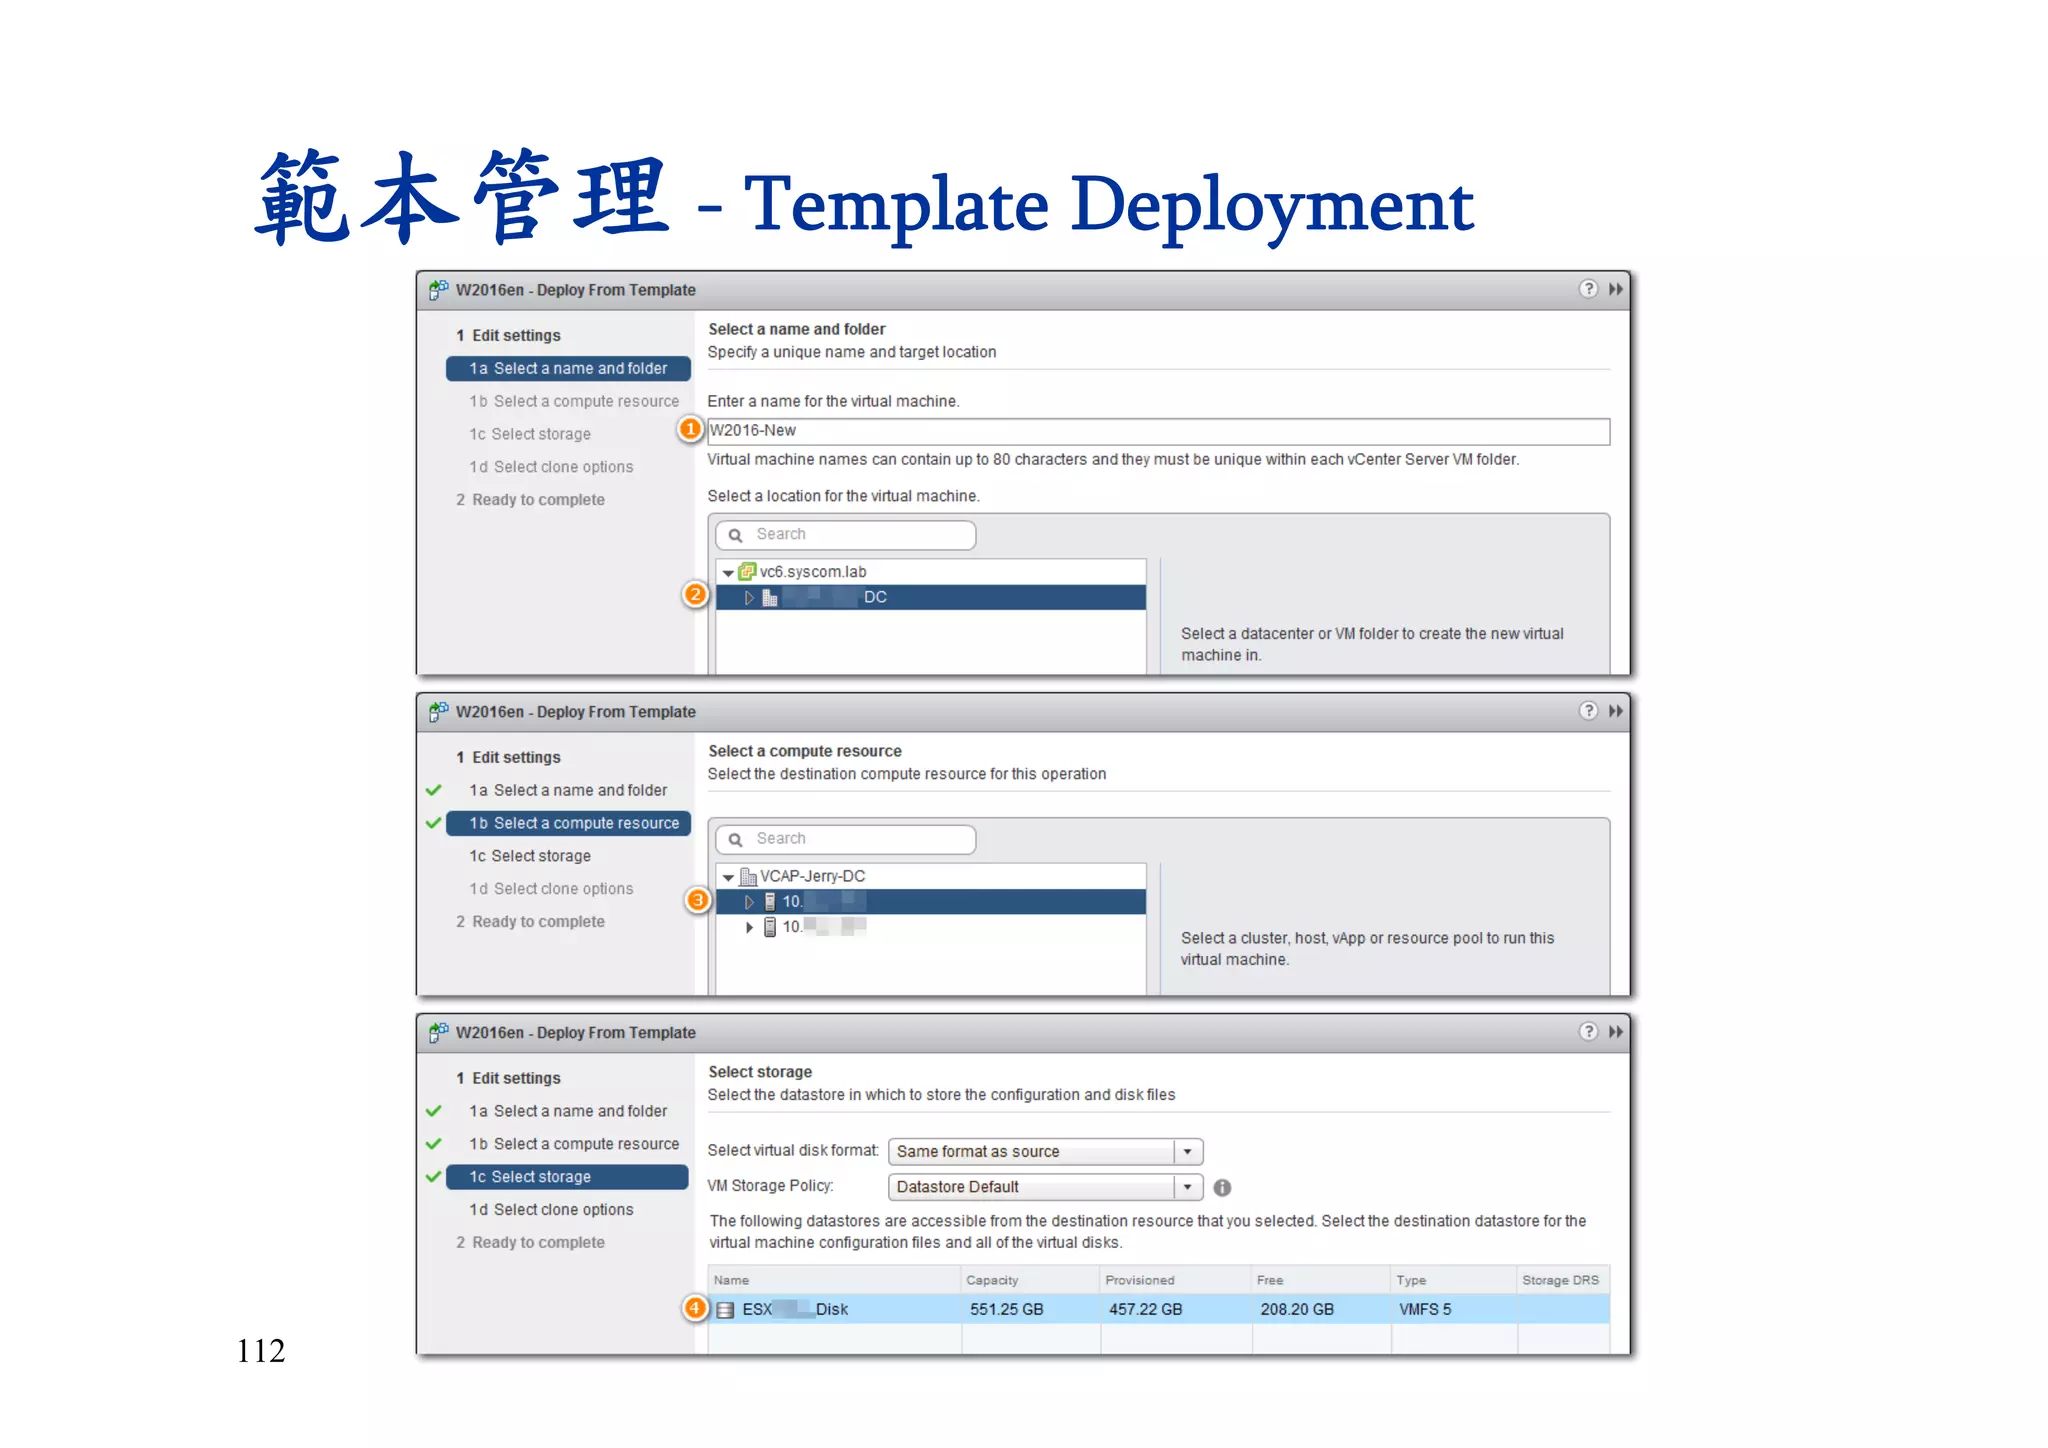Sort datastores by Storage DRS column
Viewport: 2048px width, 1448px height.
point(1563,1281)
